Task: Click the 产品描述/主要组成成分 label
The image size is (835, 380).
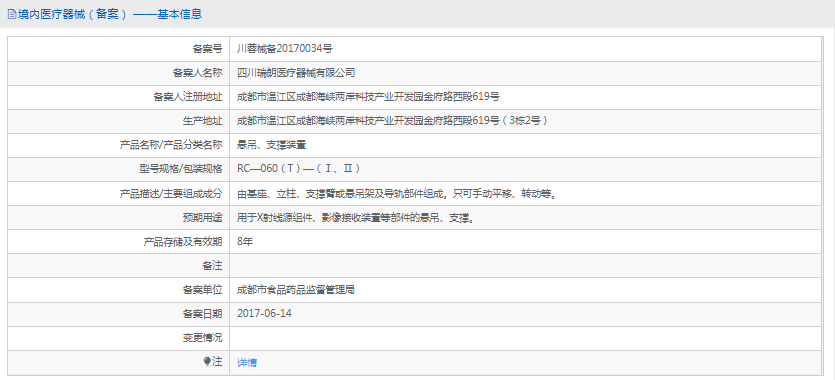Action: [170, 193]
